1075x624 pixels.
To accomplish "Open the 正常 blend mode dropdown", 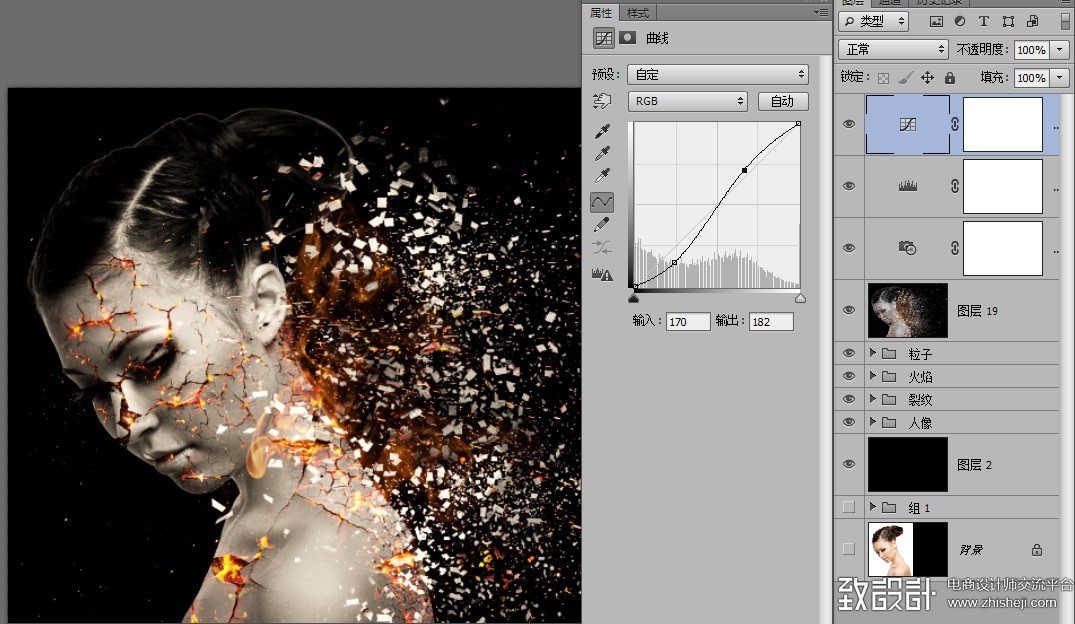I will click(893, 49).
